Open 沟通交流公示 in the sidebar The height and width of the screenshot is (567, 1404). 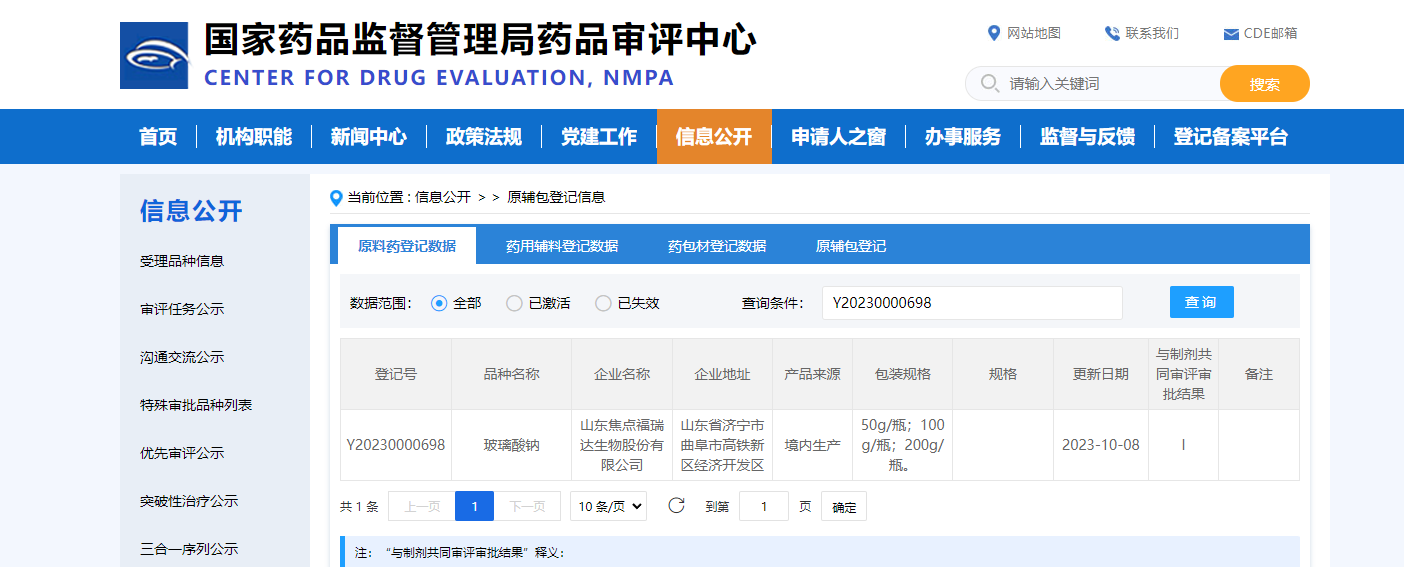pyautogui.click(x=182, y=357)
